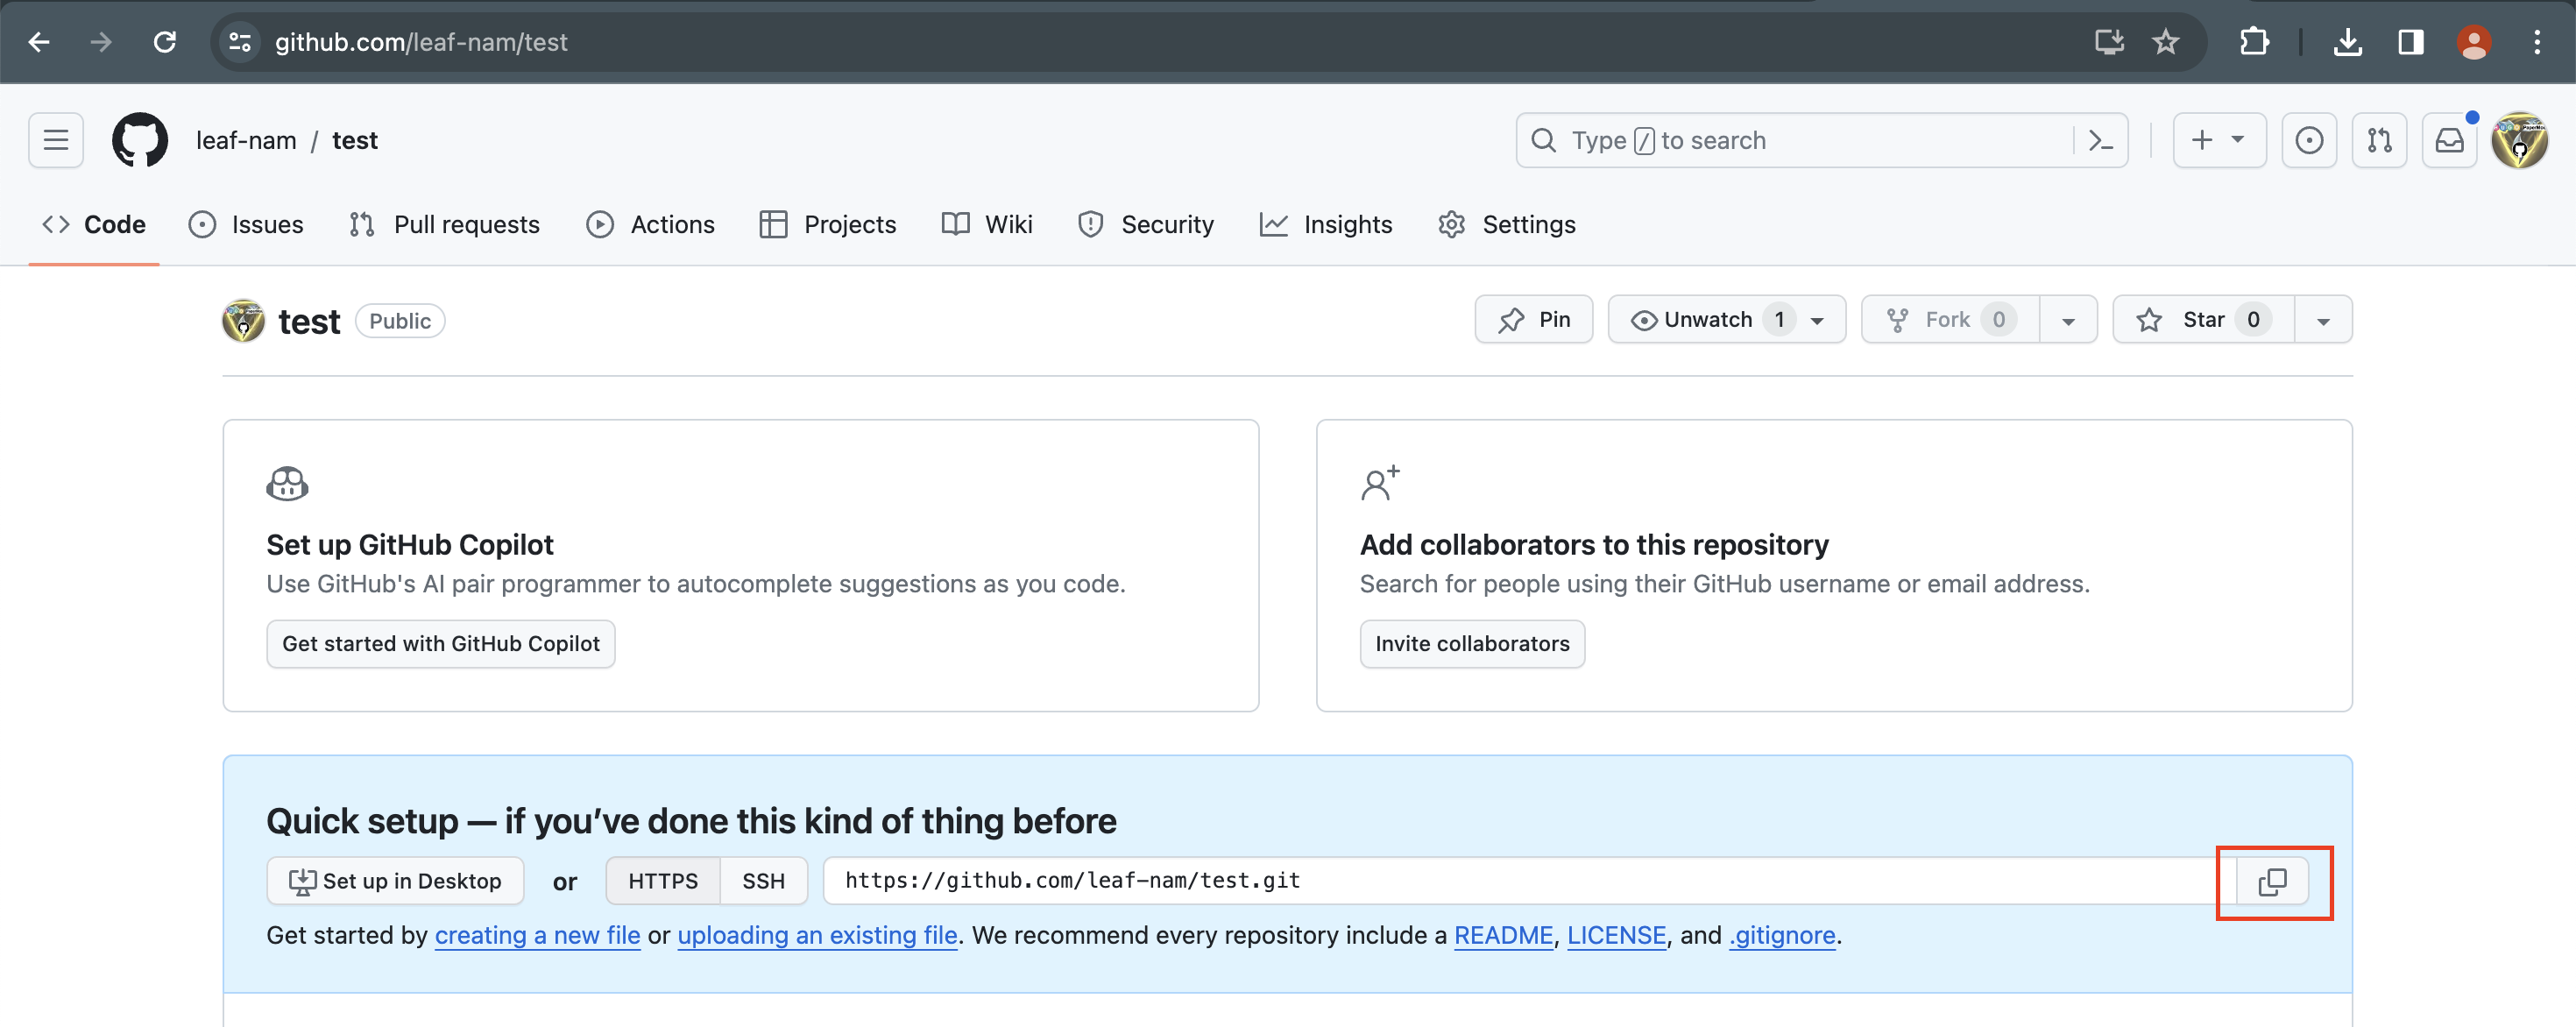Image resolution: width=2576 pixels, height=1027 pixels.
Task: Click the test repo breadcrumb in header
Action: [x=355, y=140]
